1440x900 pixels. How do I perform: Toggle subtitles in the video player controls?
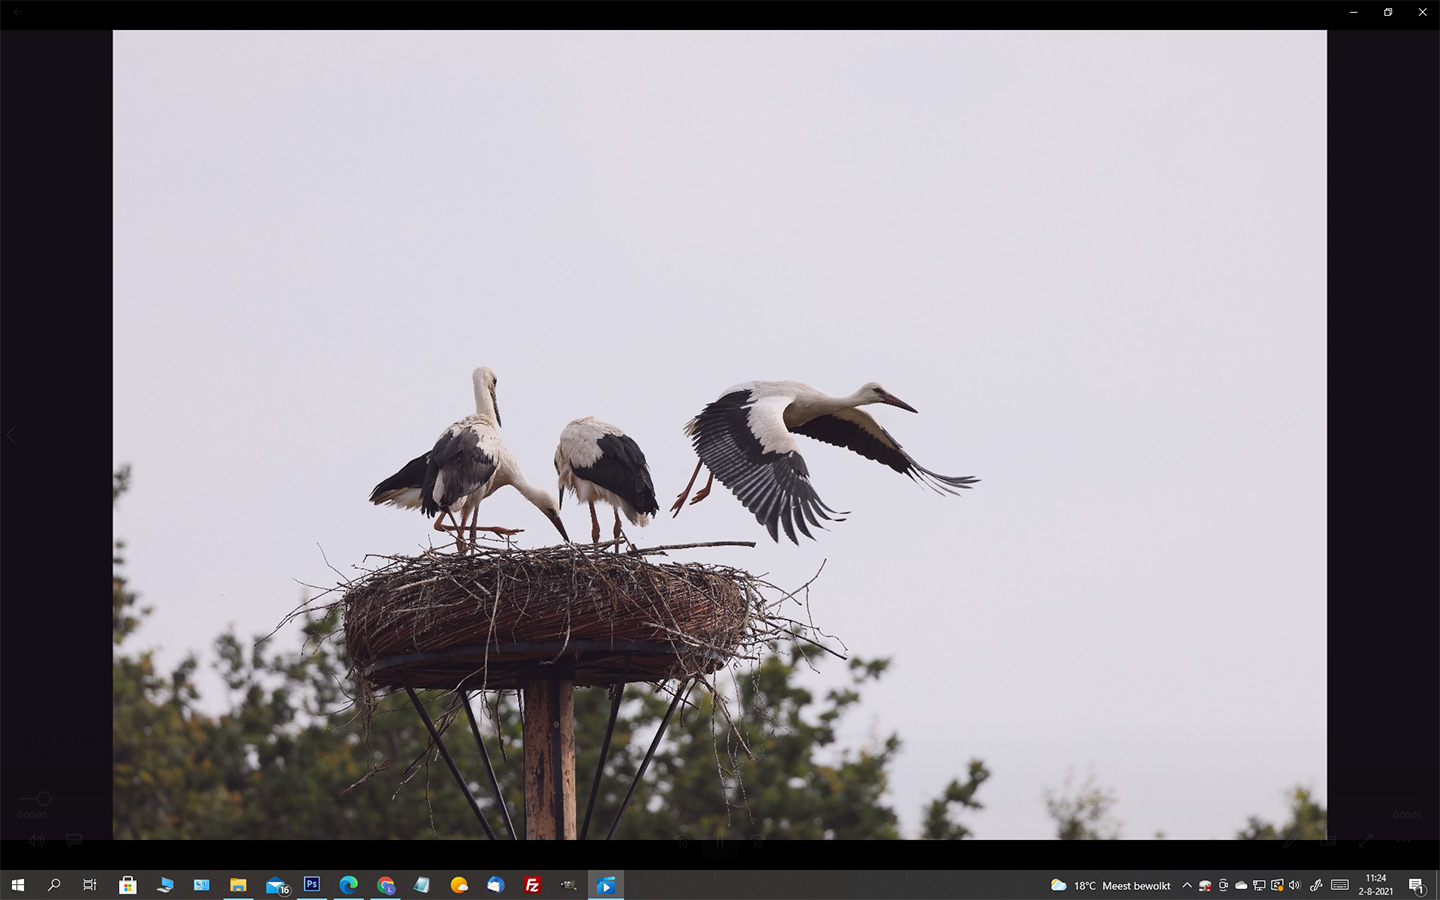(x=74, y=841)
